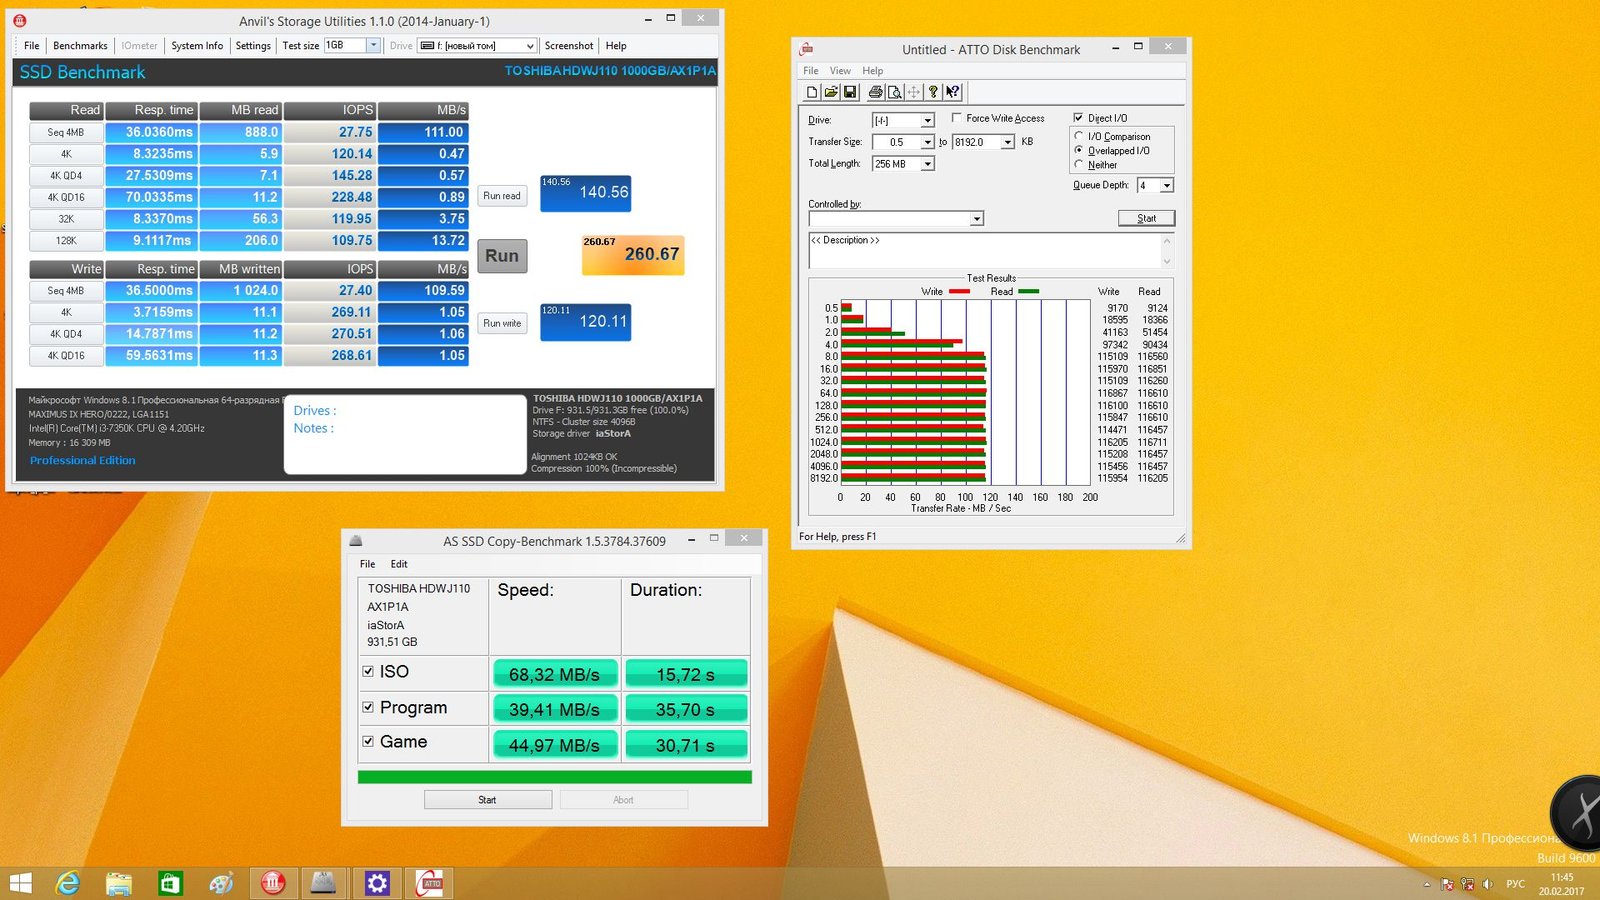Open the Drive selection dropdown in Anvil
1600x900 pixels.
coord(530,46)
